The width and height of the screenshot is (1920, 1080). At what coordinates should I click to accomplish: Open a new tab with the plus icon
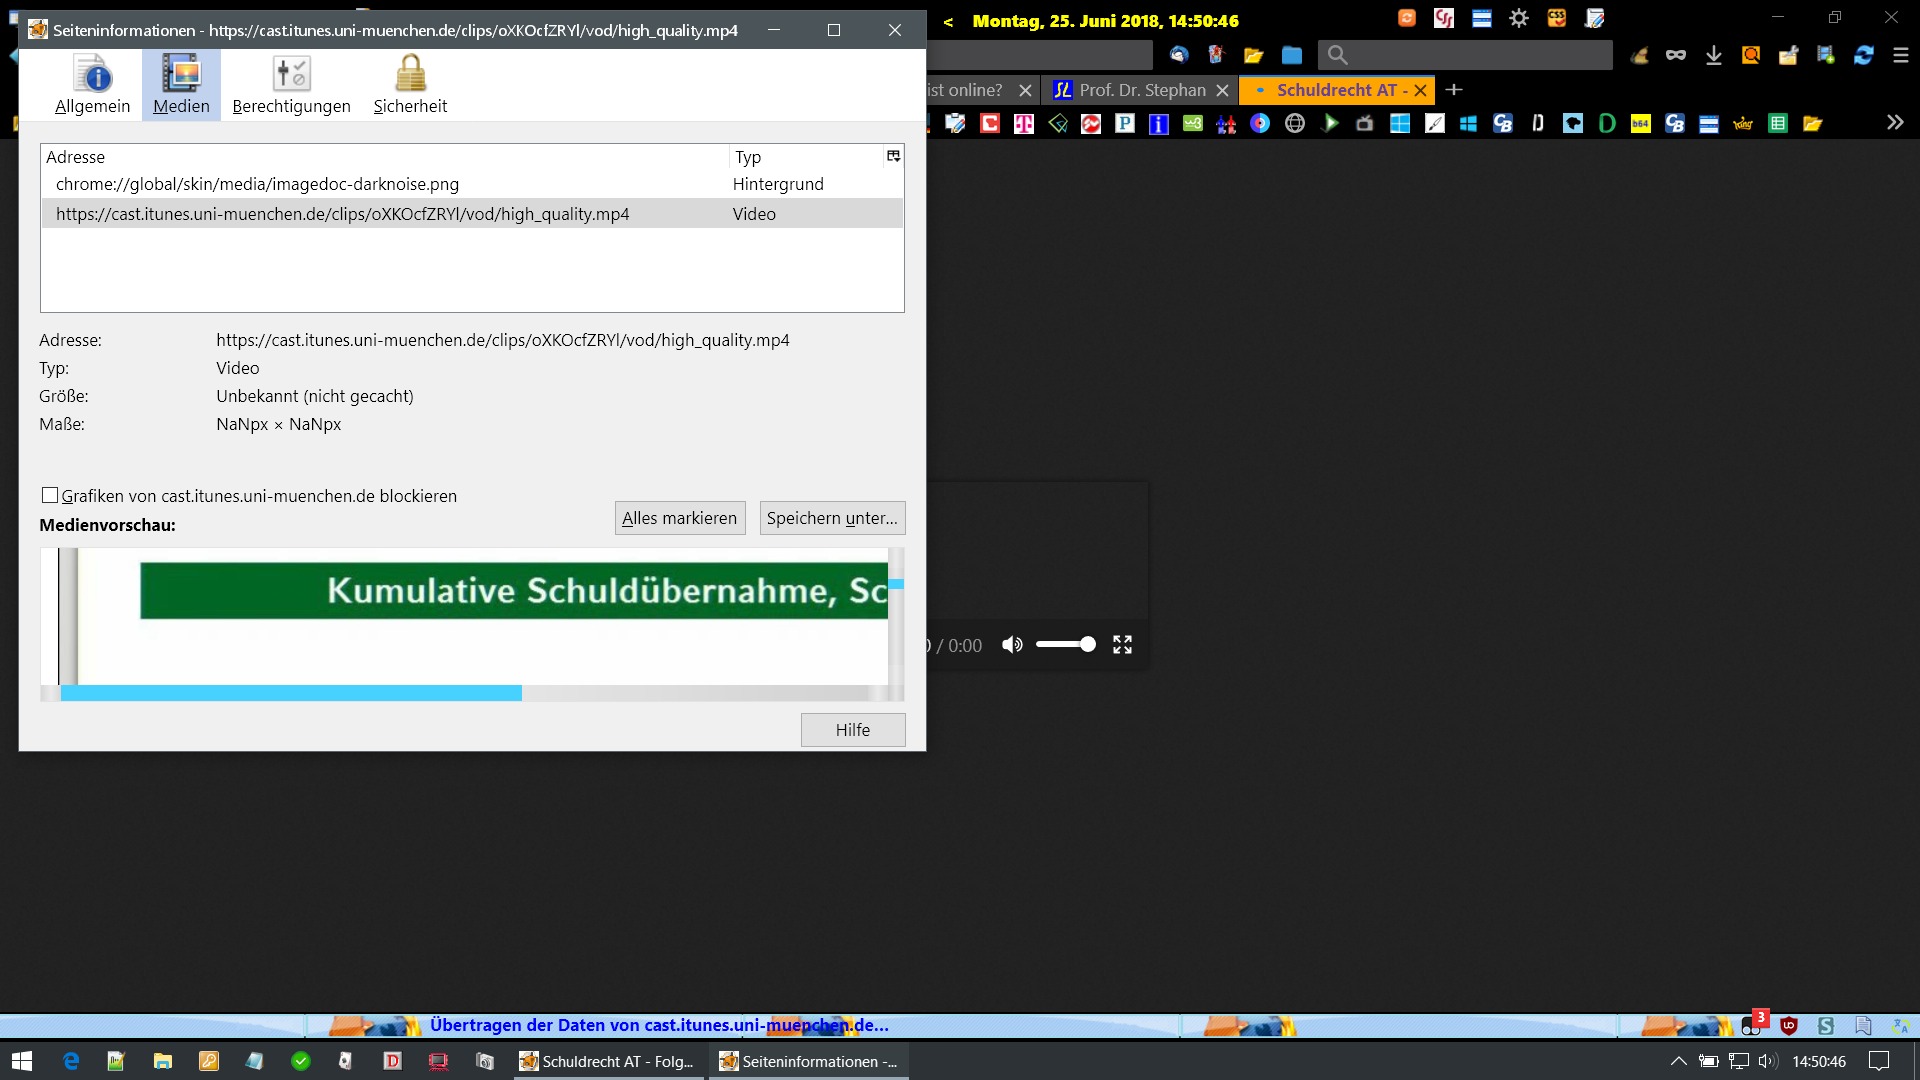(1454, 90)
